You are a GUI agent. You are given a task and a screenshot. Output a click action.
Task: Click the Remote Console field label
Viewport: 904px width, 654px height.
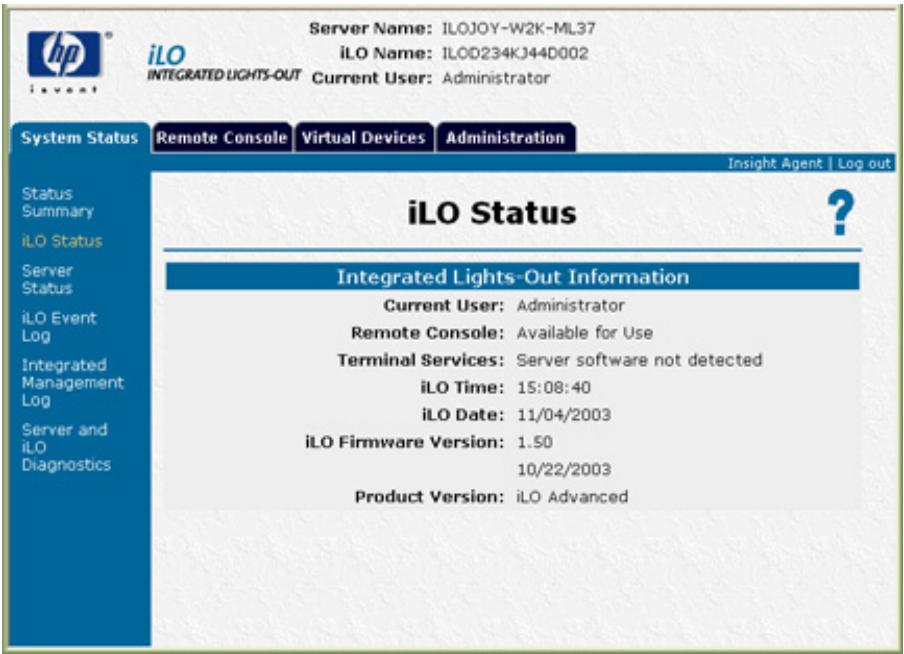coord(427,333)
